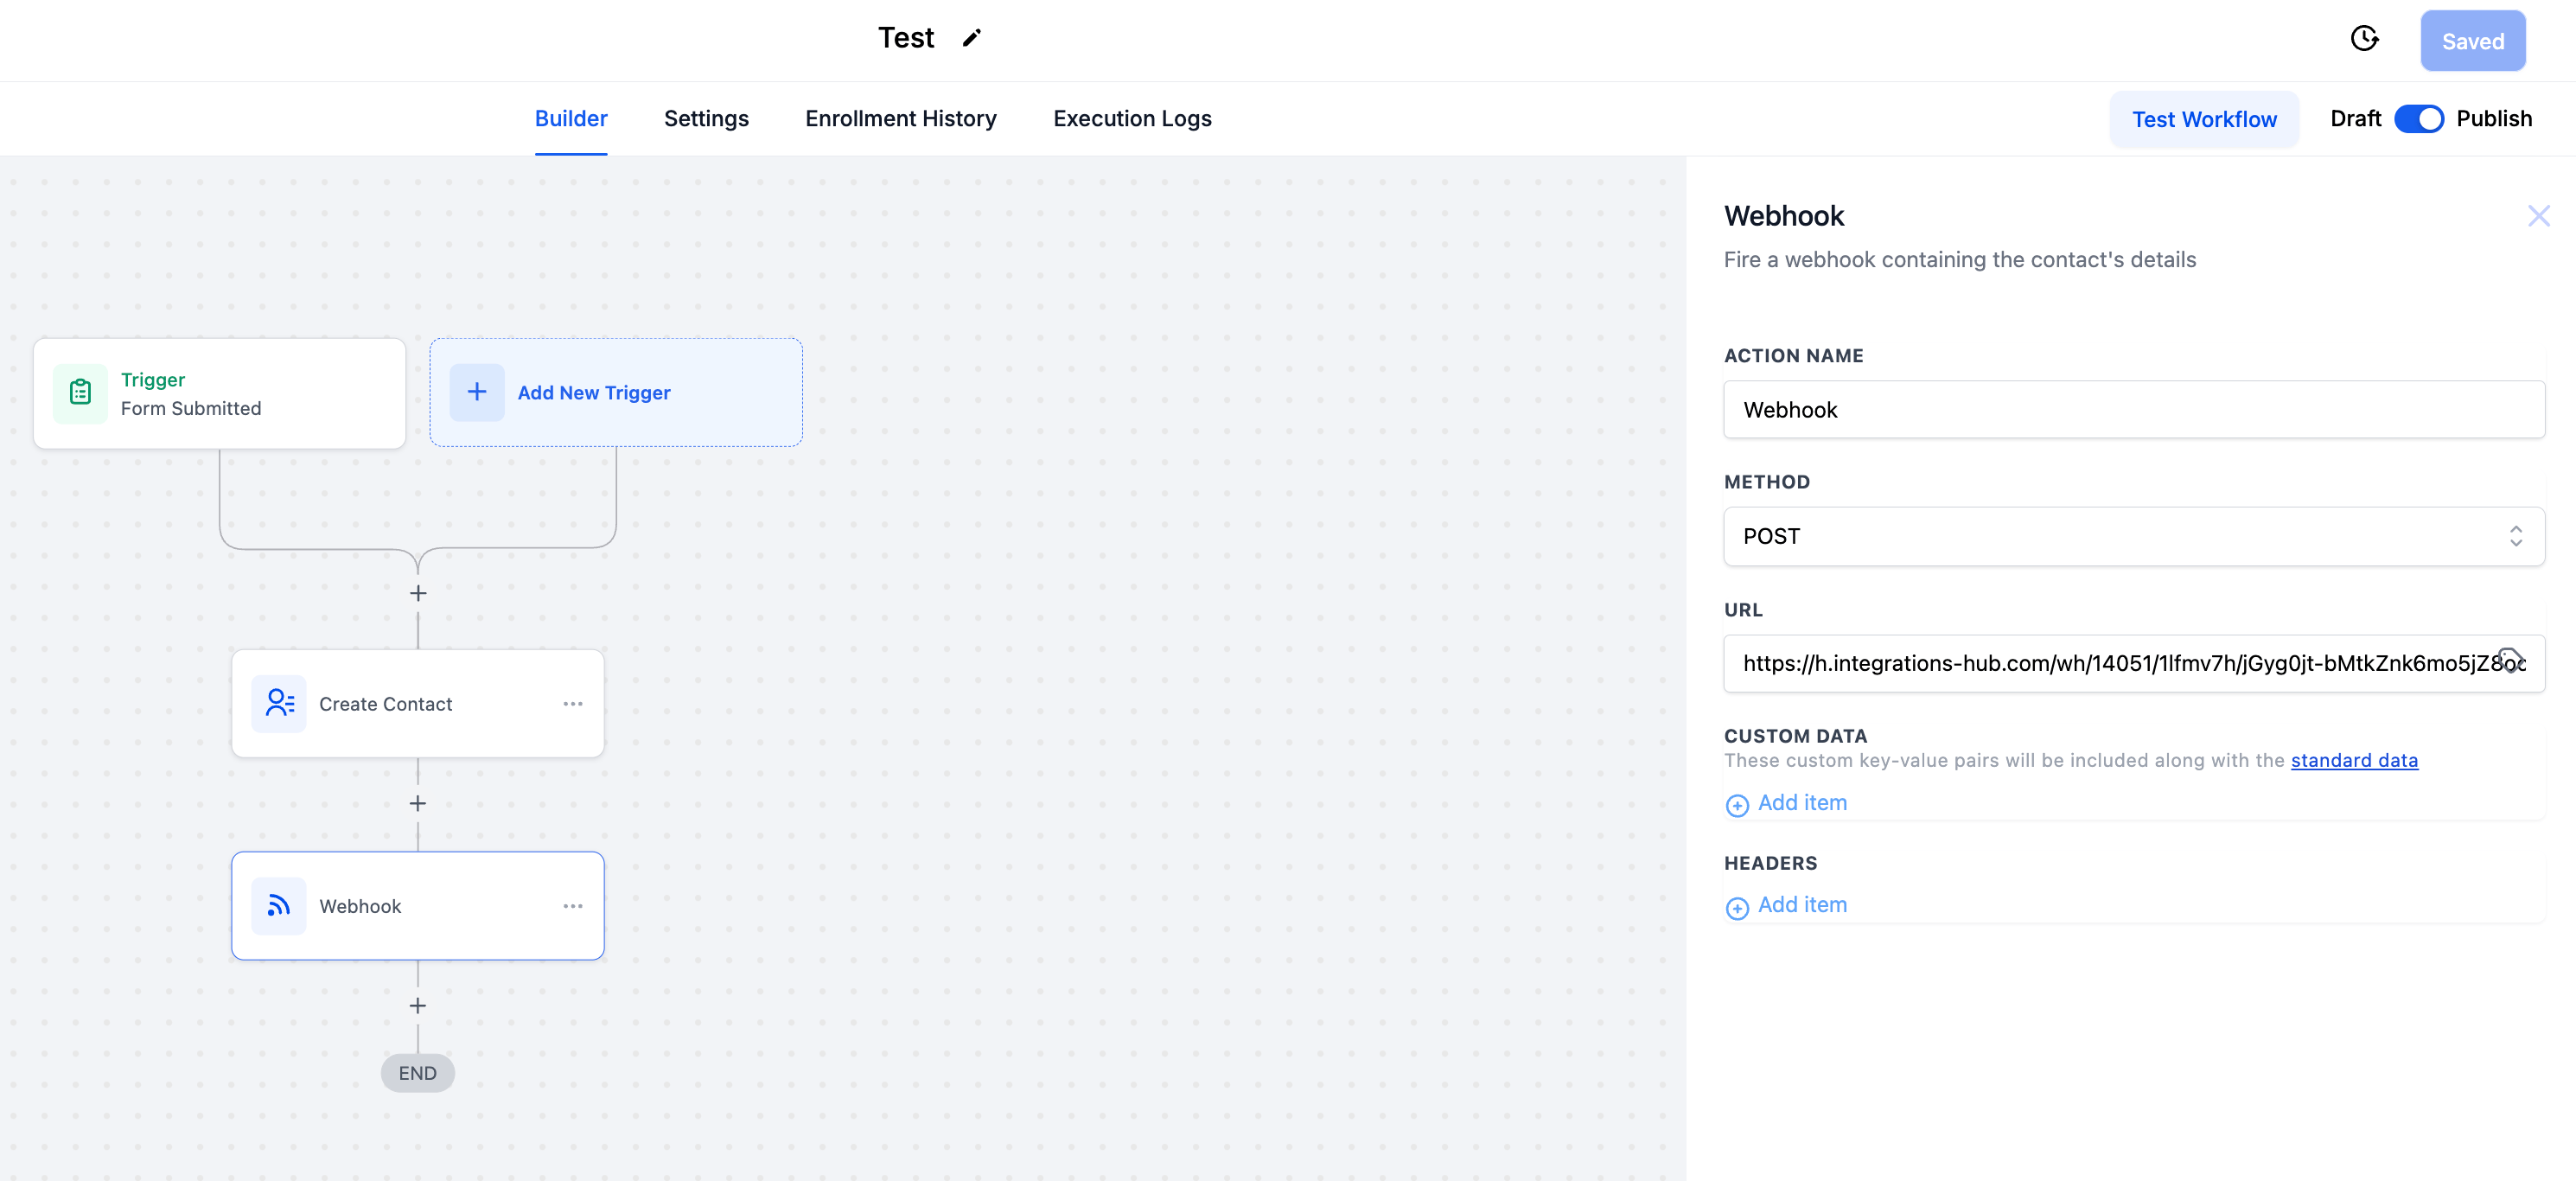Select the Webhook action node
Viewport: 2576px width, 1181px height.
pyautogui.click(x=418, y=906)
